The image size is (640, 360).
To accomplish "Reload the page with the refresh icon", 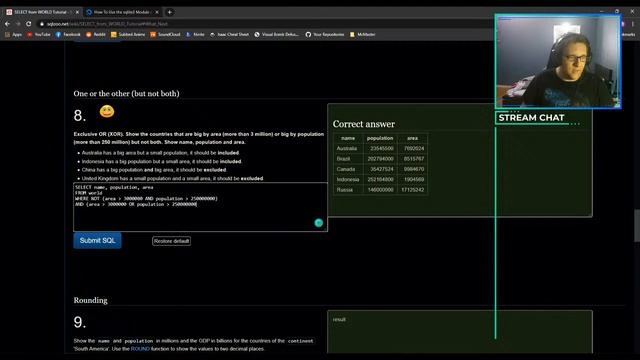I will click(x=29, y=24).
